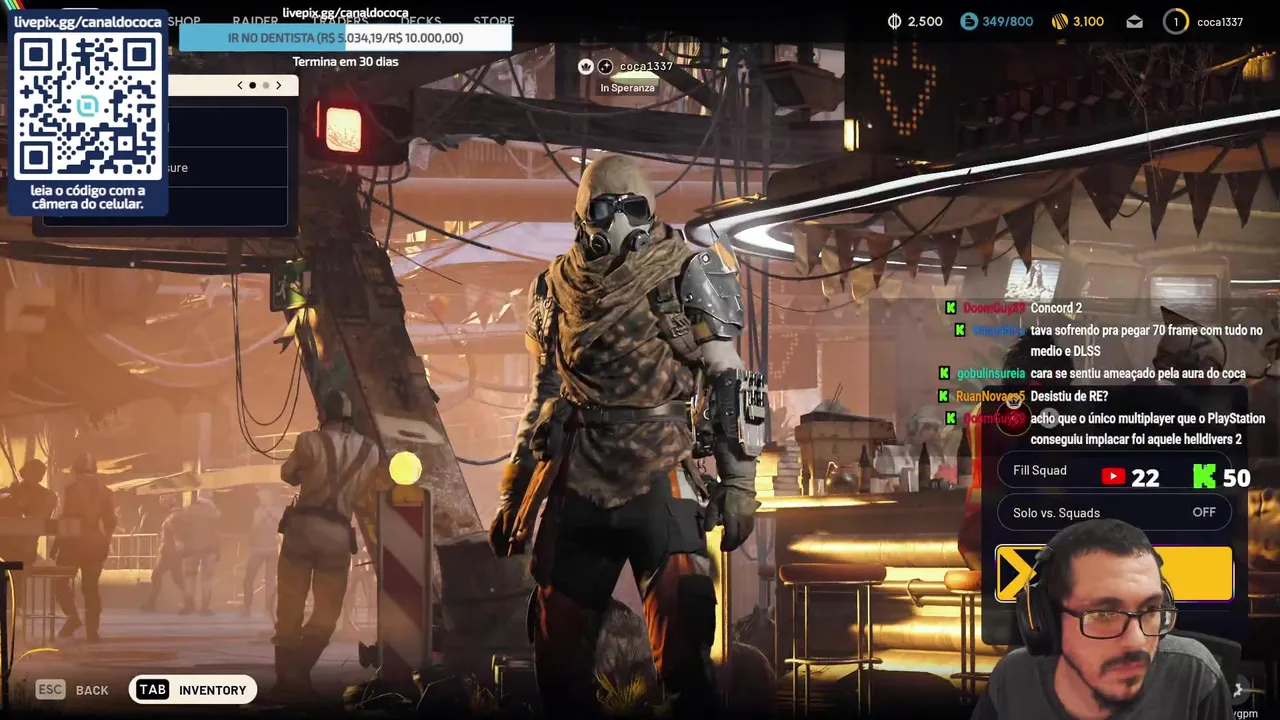This screenshot has height=720, width=1280.
Task: Select the first page dot indicator
Action: [252, 85]
